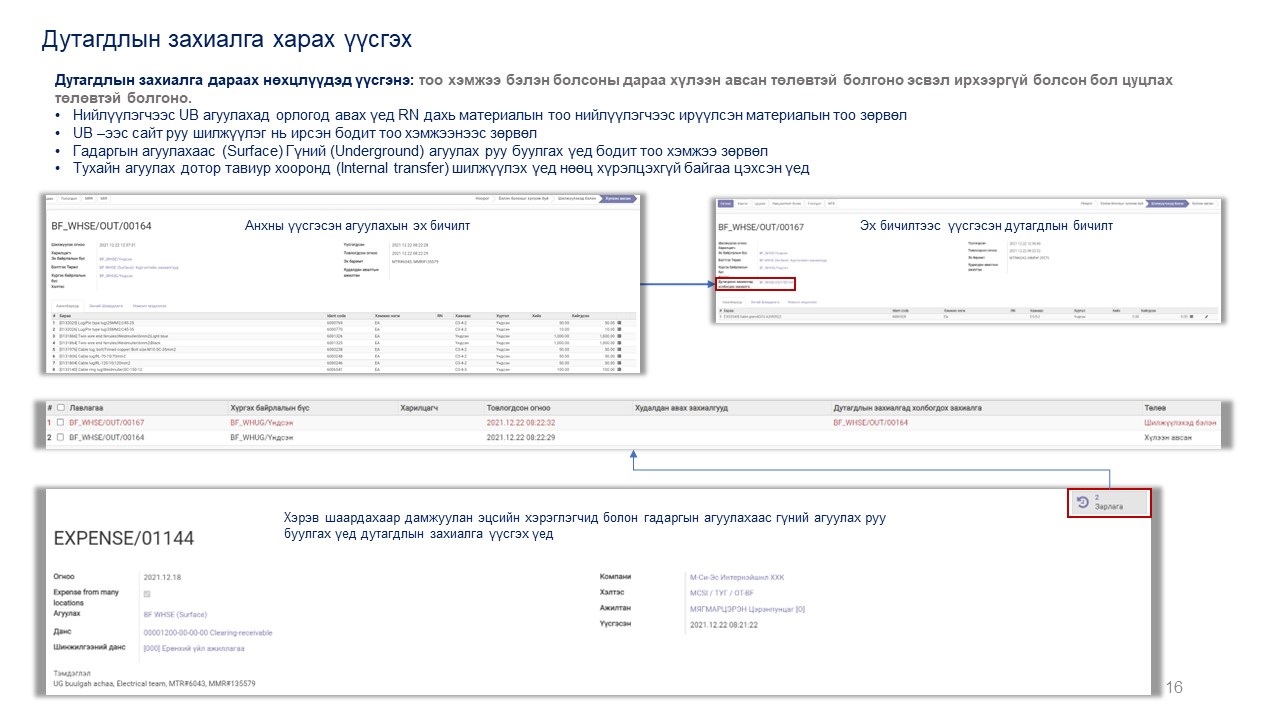This screenshot has width=1280, height=720.
Task: Open the BF WHSE (Surface) warehouse link
Action: 175,614
